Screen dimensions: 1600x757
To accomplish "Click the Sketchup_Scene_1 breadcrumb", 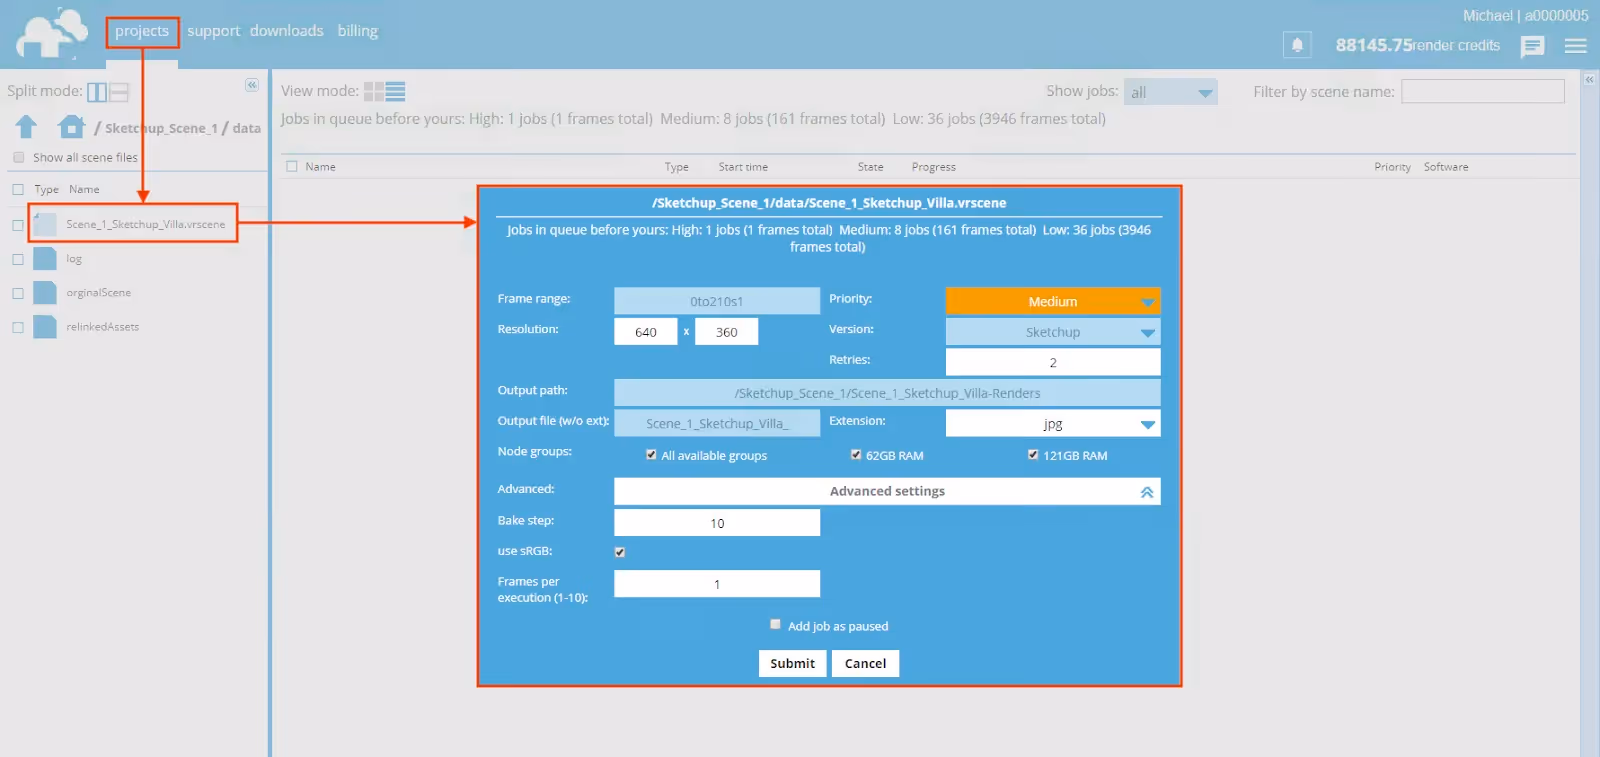I will (161, 128).
